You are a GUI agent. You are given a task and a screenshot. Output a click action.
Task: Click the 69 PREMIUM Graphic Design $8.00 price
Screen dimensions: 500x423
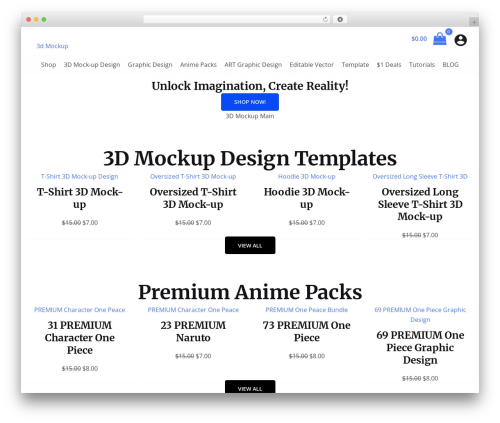tap(431, 379)
